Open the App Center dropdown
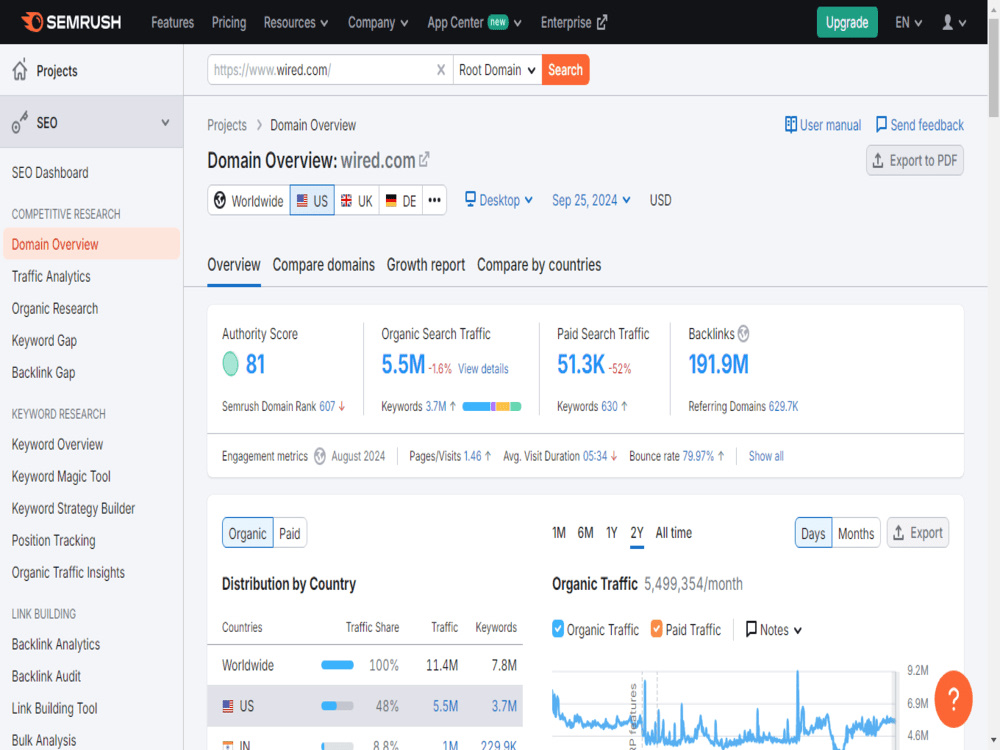The height and width of the screenshot is (750, 1000). point(474,22)
